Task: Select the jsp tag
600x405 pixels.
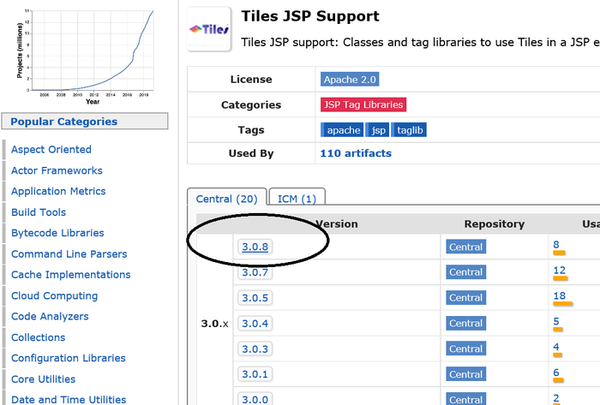Action: 378,130
